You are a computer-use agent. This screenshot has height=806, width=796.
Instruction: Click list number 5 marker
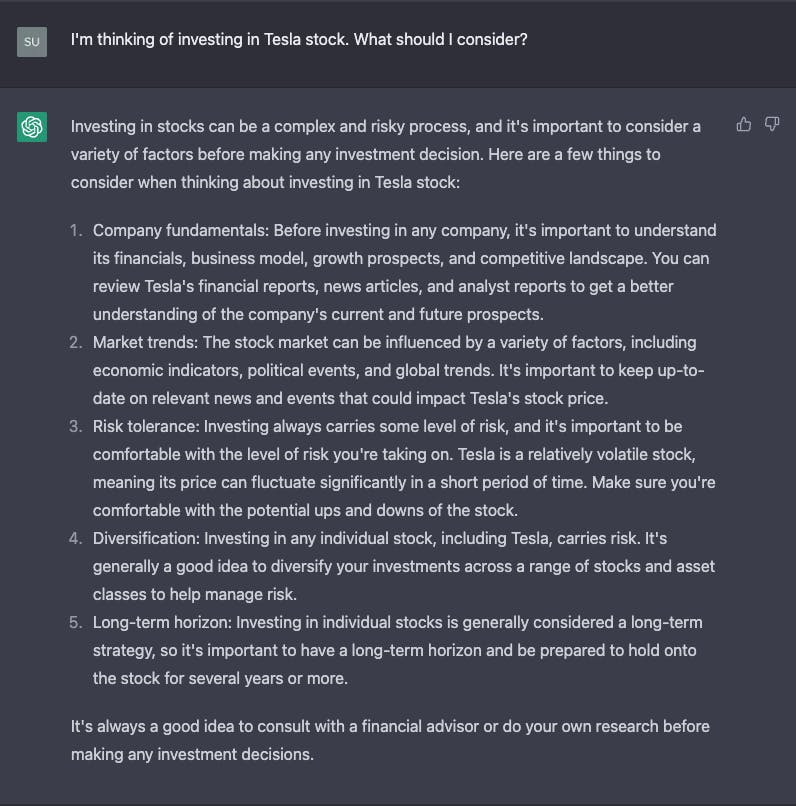76,622
